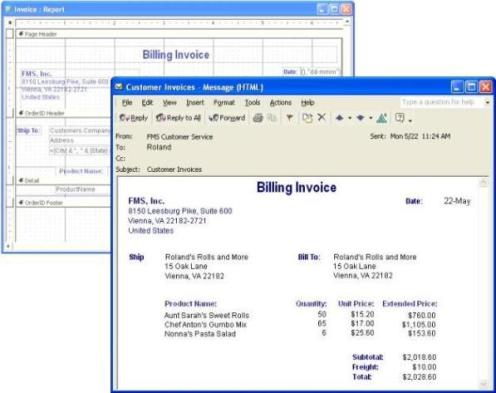Open the View menu
Screen dimensions: 496x393
(170, 103)
